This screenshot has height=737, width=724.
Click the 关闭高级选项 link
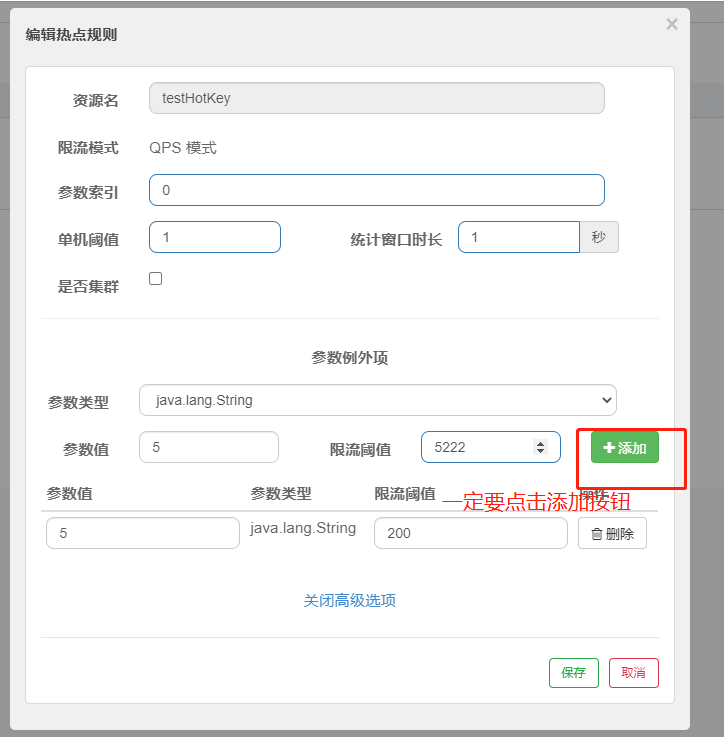(350, 600)
